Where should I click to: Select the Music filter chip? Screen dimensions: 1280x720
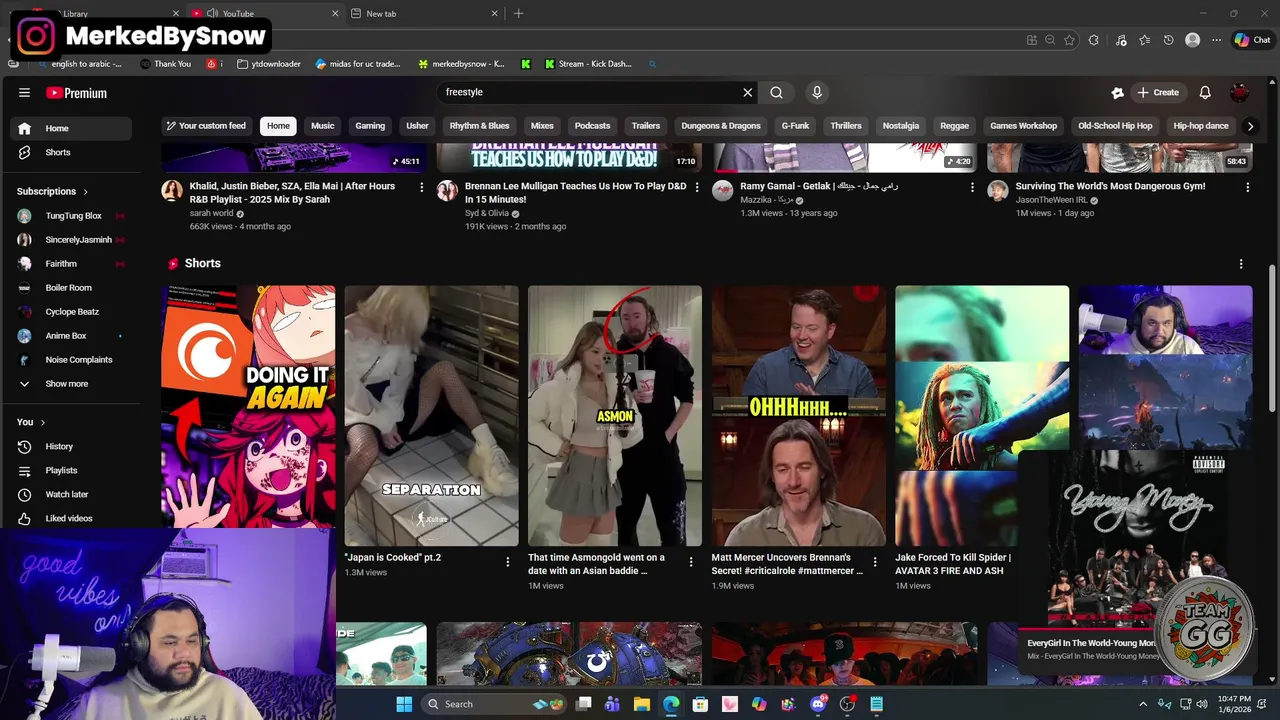point(322,126)
